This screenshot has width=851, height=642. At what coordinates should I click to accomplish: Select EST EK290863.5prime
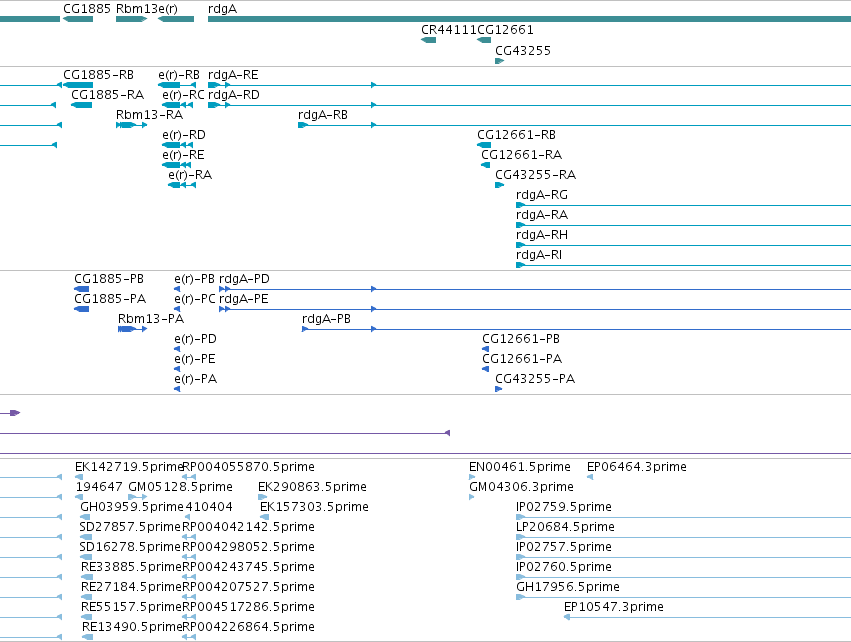point(313,487)
